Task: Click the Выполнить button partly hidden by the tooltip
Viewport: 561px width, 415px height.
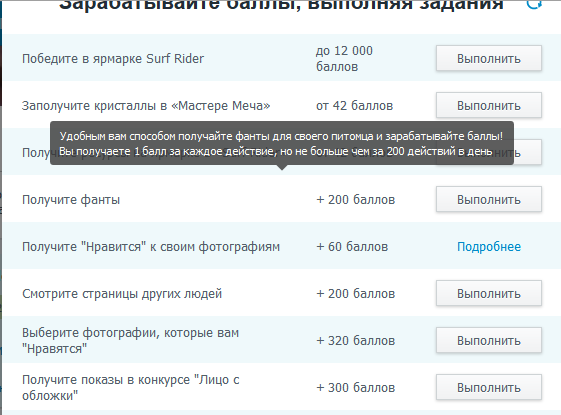Action: (528, 153)
